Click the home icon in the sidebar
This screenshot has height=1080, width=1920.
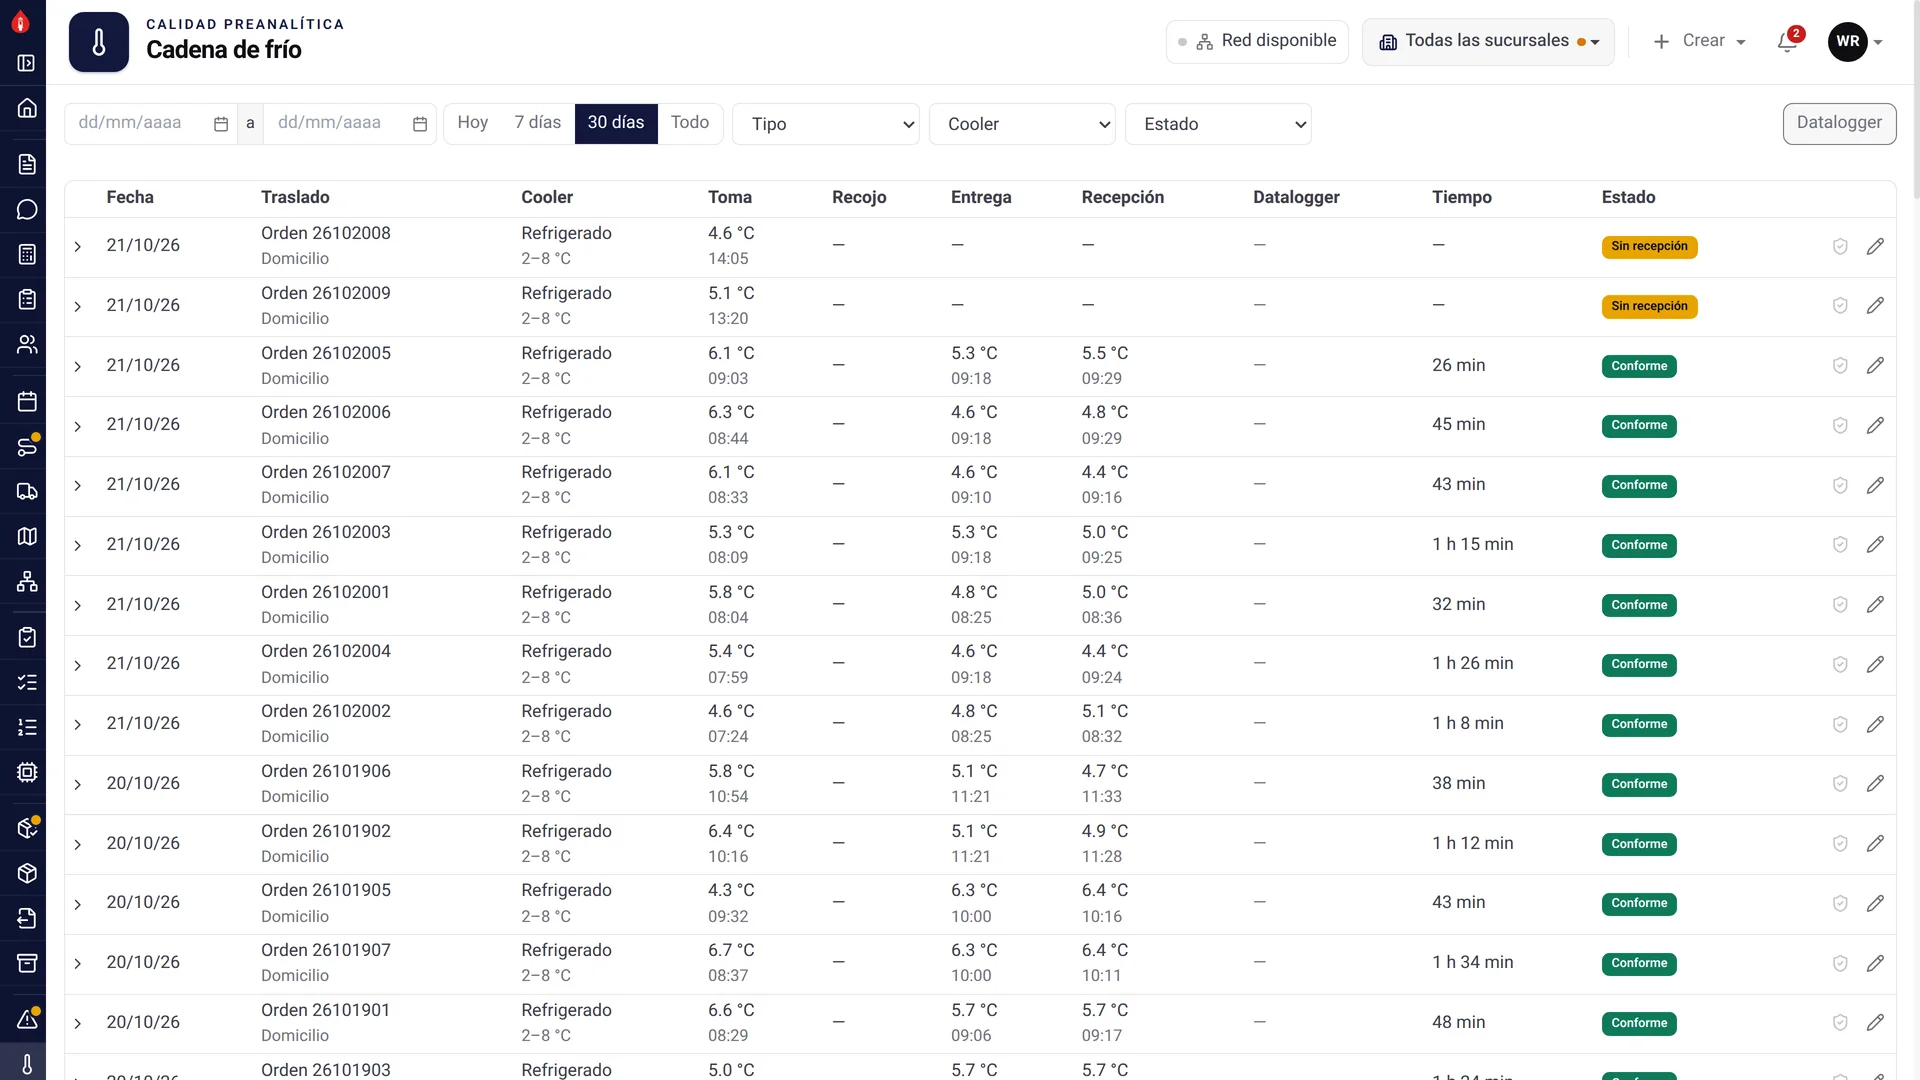[27, 108]
